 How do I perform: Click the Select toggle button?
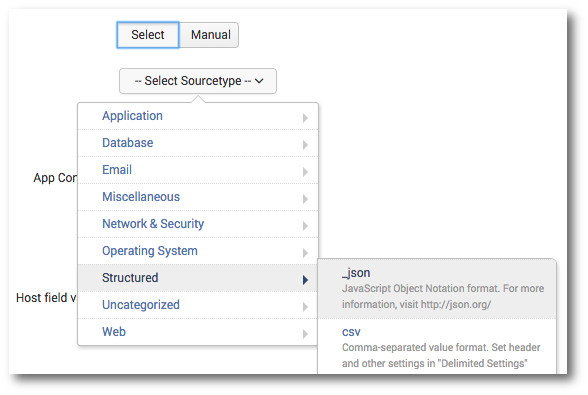pos(148,35)
